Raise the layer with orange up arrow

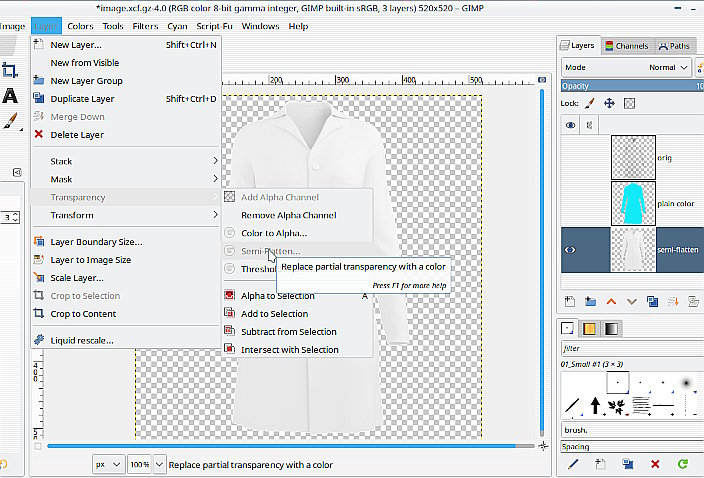[x=611, y=300]
